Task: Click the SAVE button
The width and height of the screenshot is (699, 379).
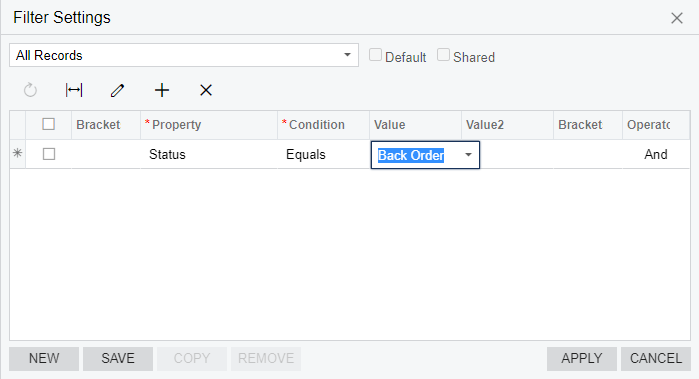Action: 118,358
